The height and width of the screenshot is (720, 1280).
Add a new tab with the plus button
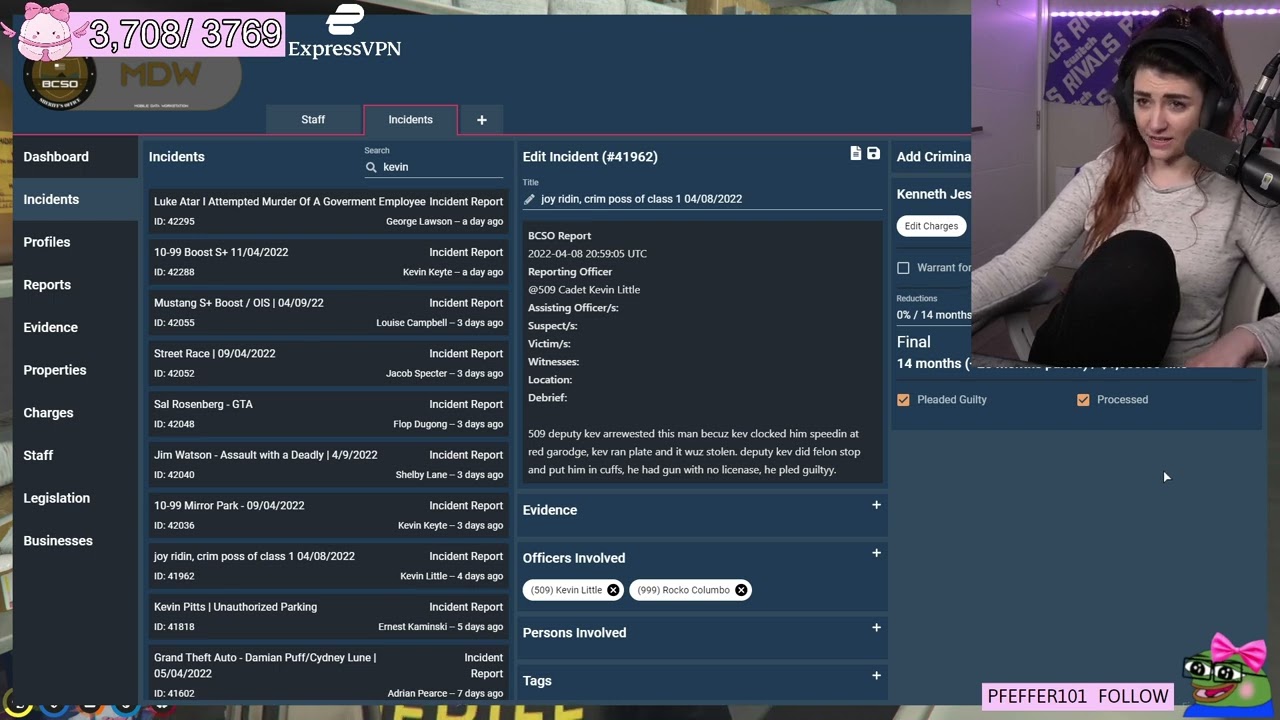click(481, 120)
